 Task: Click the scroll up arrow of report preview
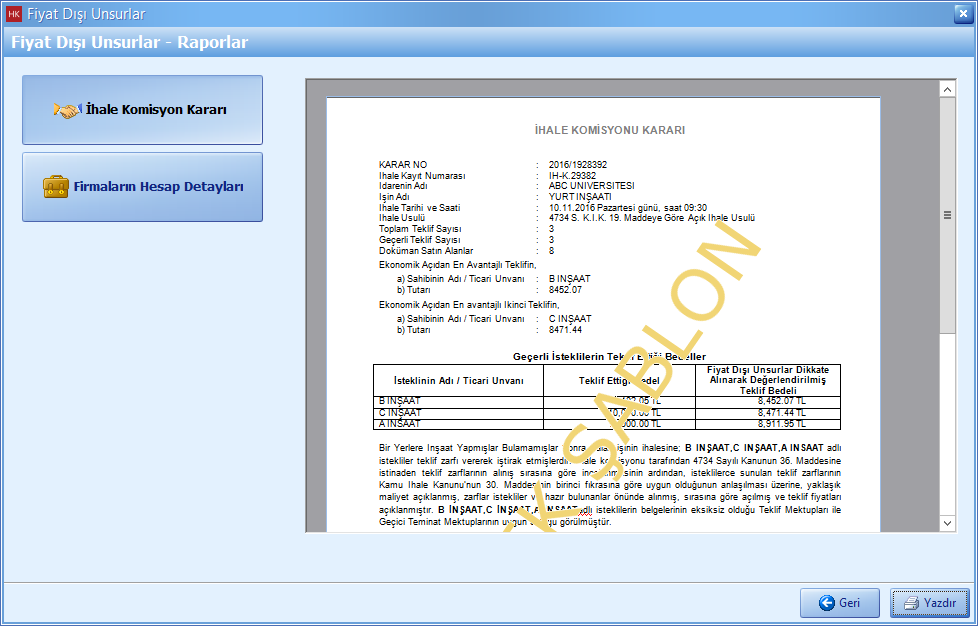[x=947, y=90]
